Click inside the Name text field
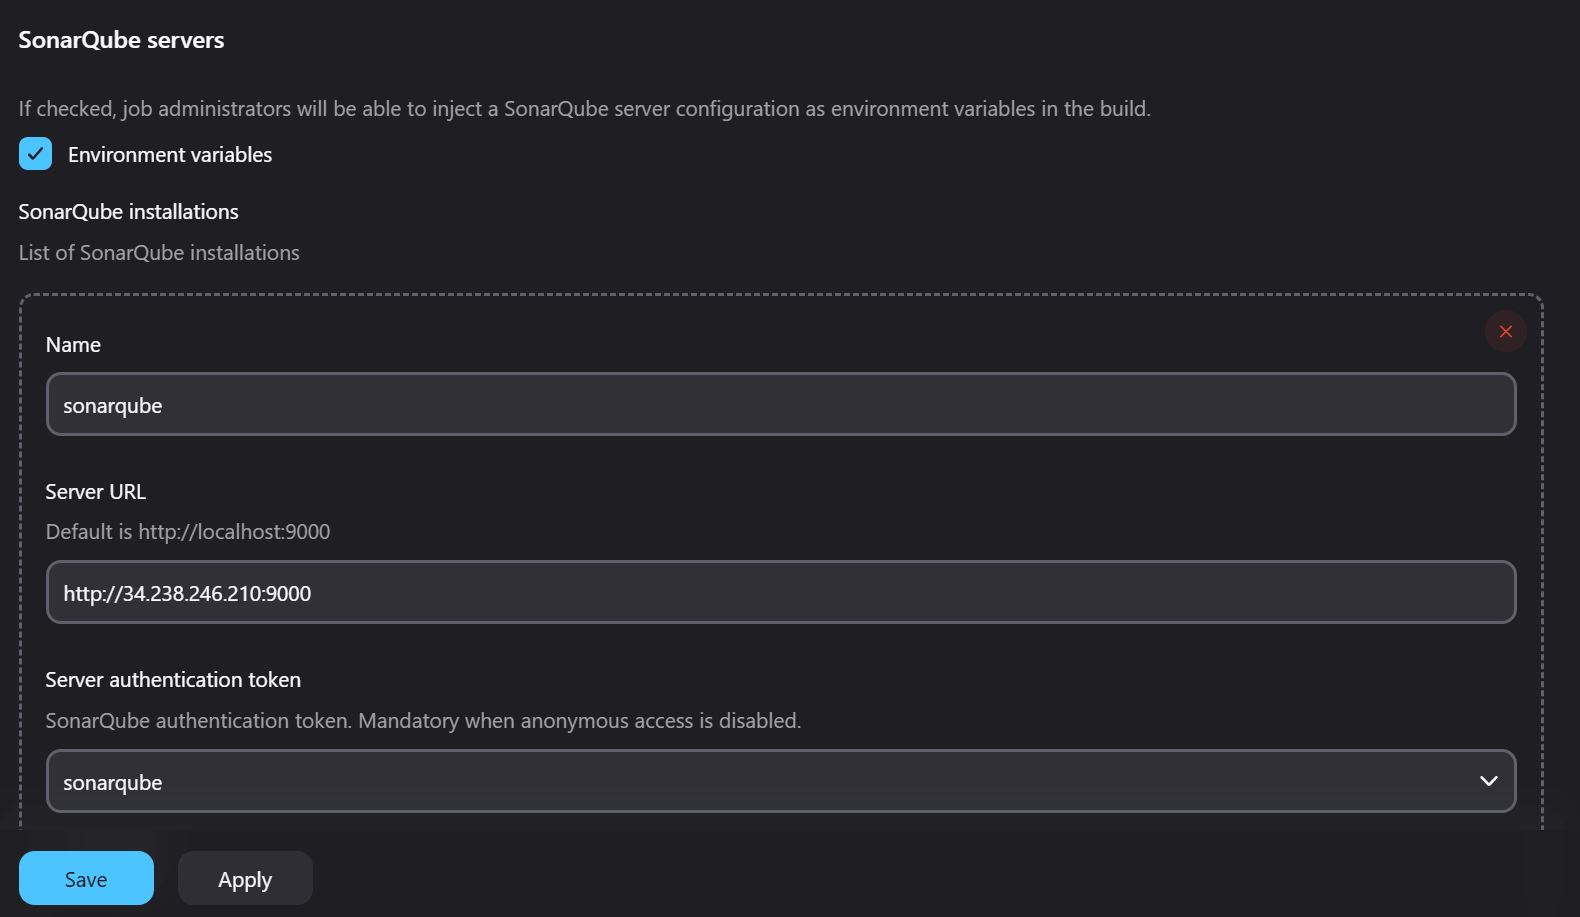Image resolution: width=1580 pixels, height=917 pixels. pos(780,404)
